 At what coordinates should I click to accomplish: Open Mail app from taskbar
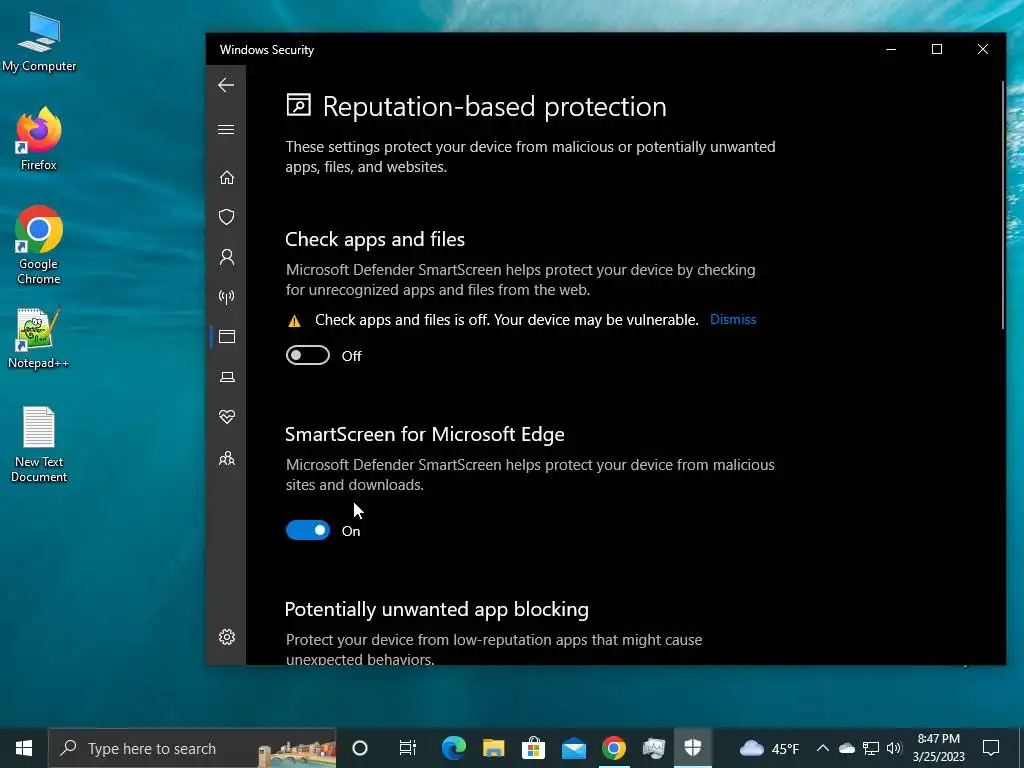[574, 748]
